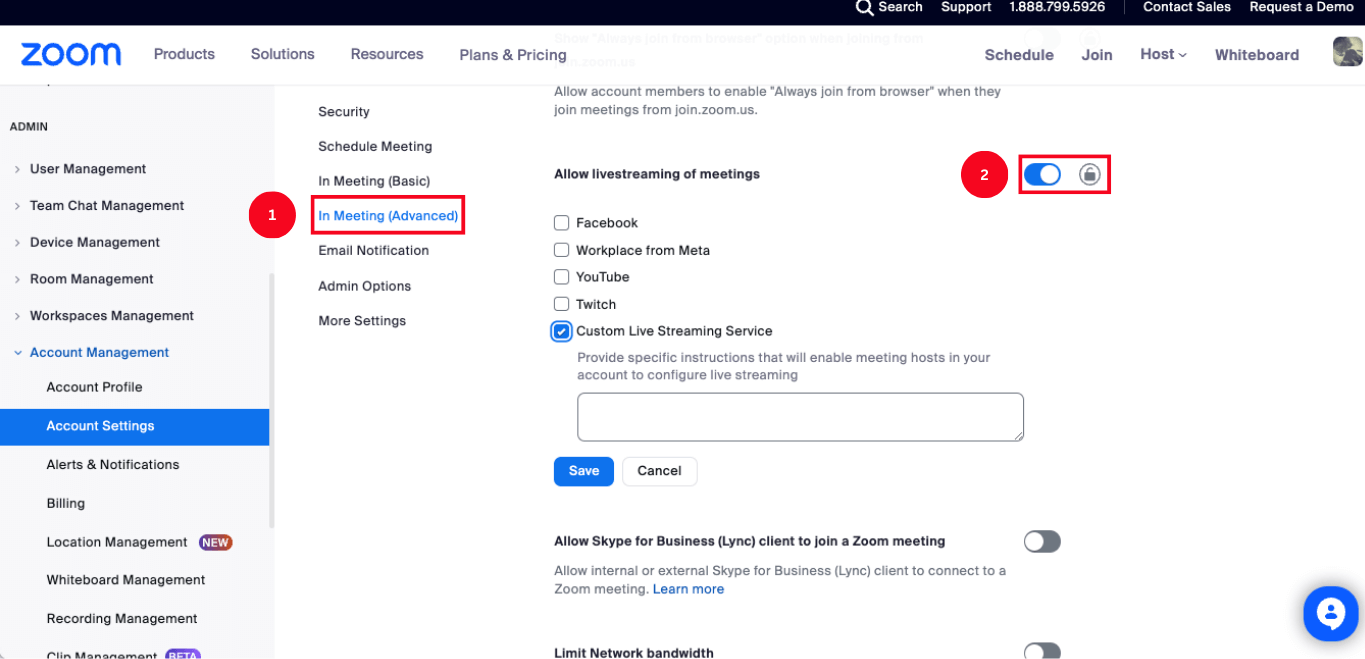Viewport: 1365px width, 659px height.
Task: Open More Settings section
Action: (x=362, y=321)
